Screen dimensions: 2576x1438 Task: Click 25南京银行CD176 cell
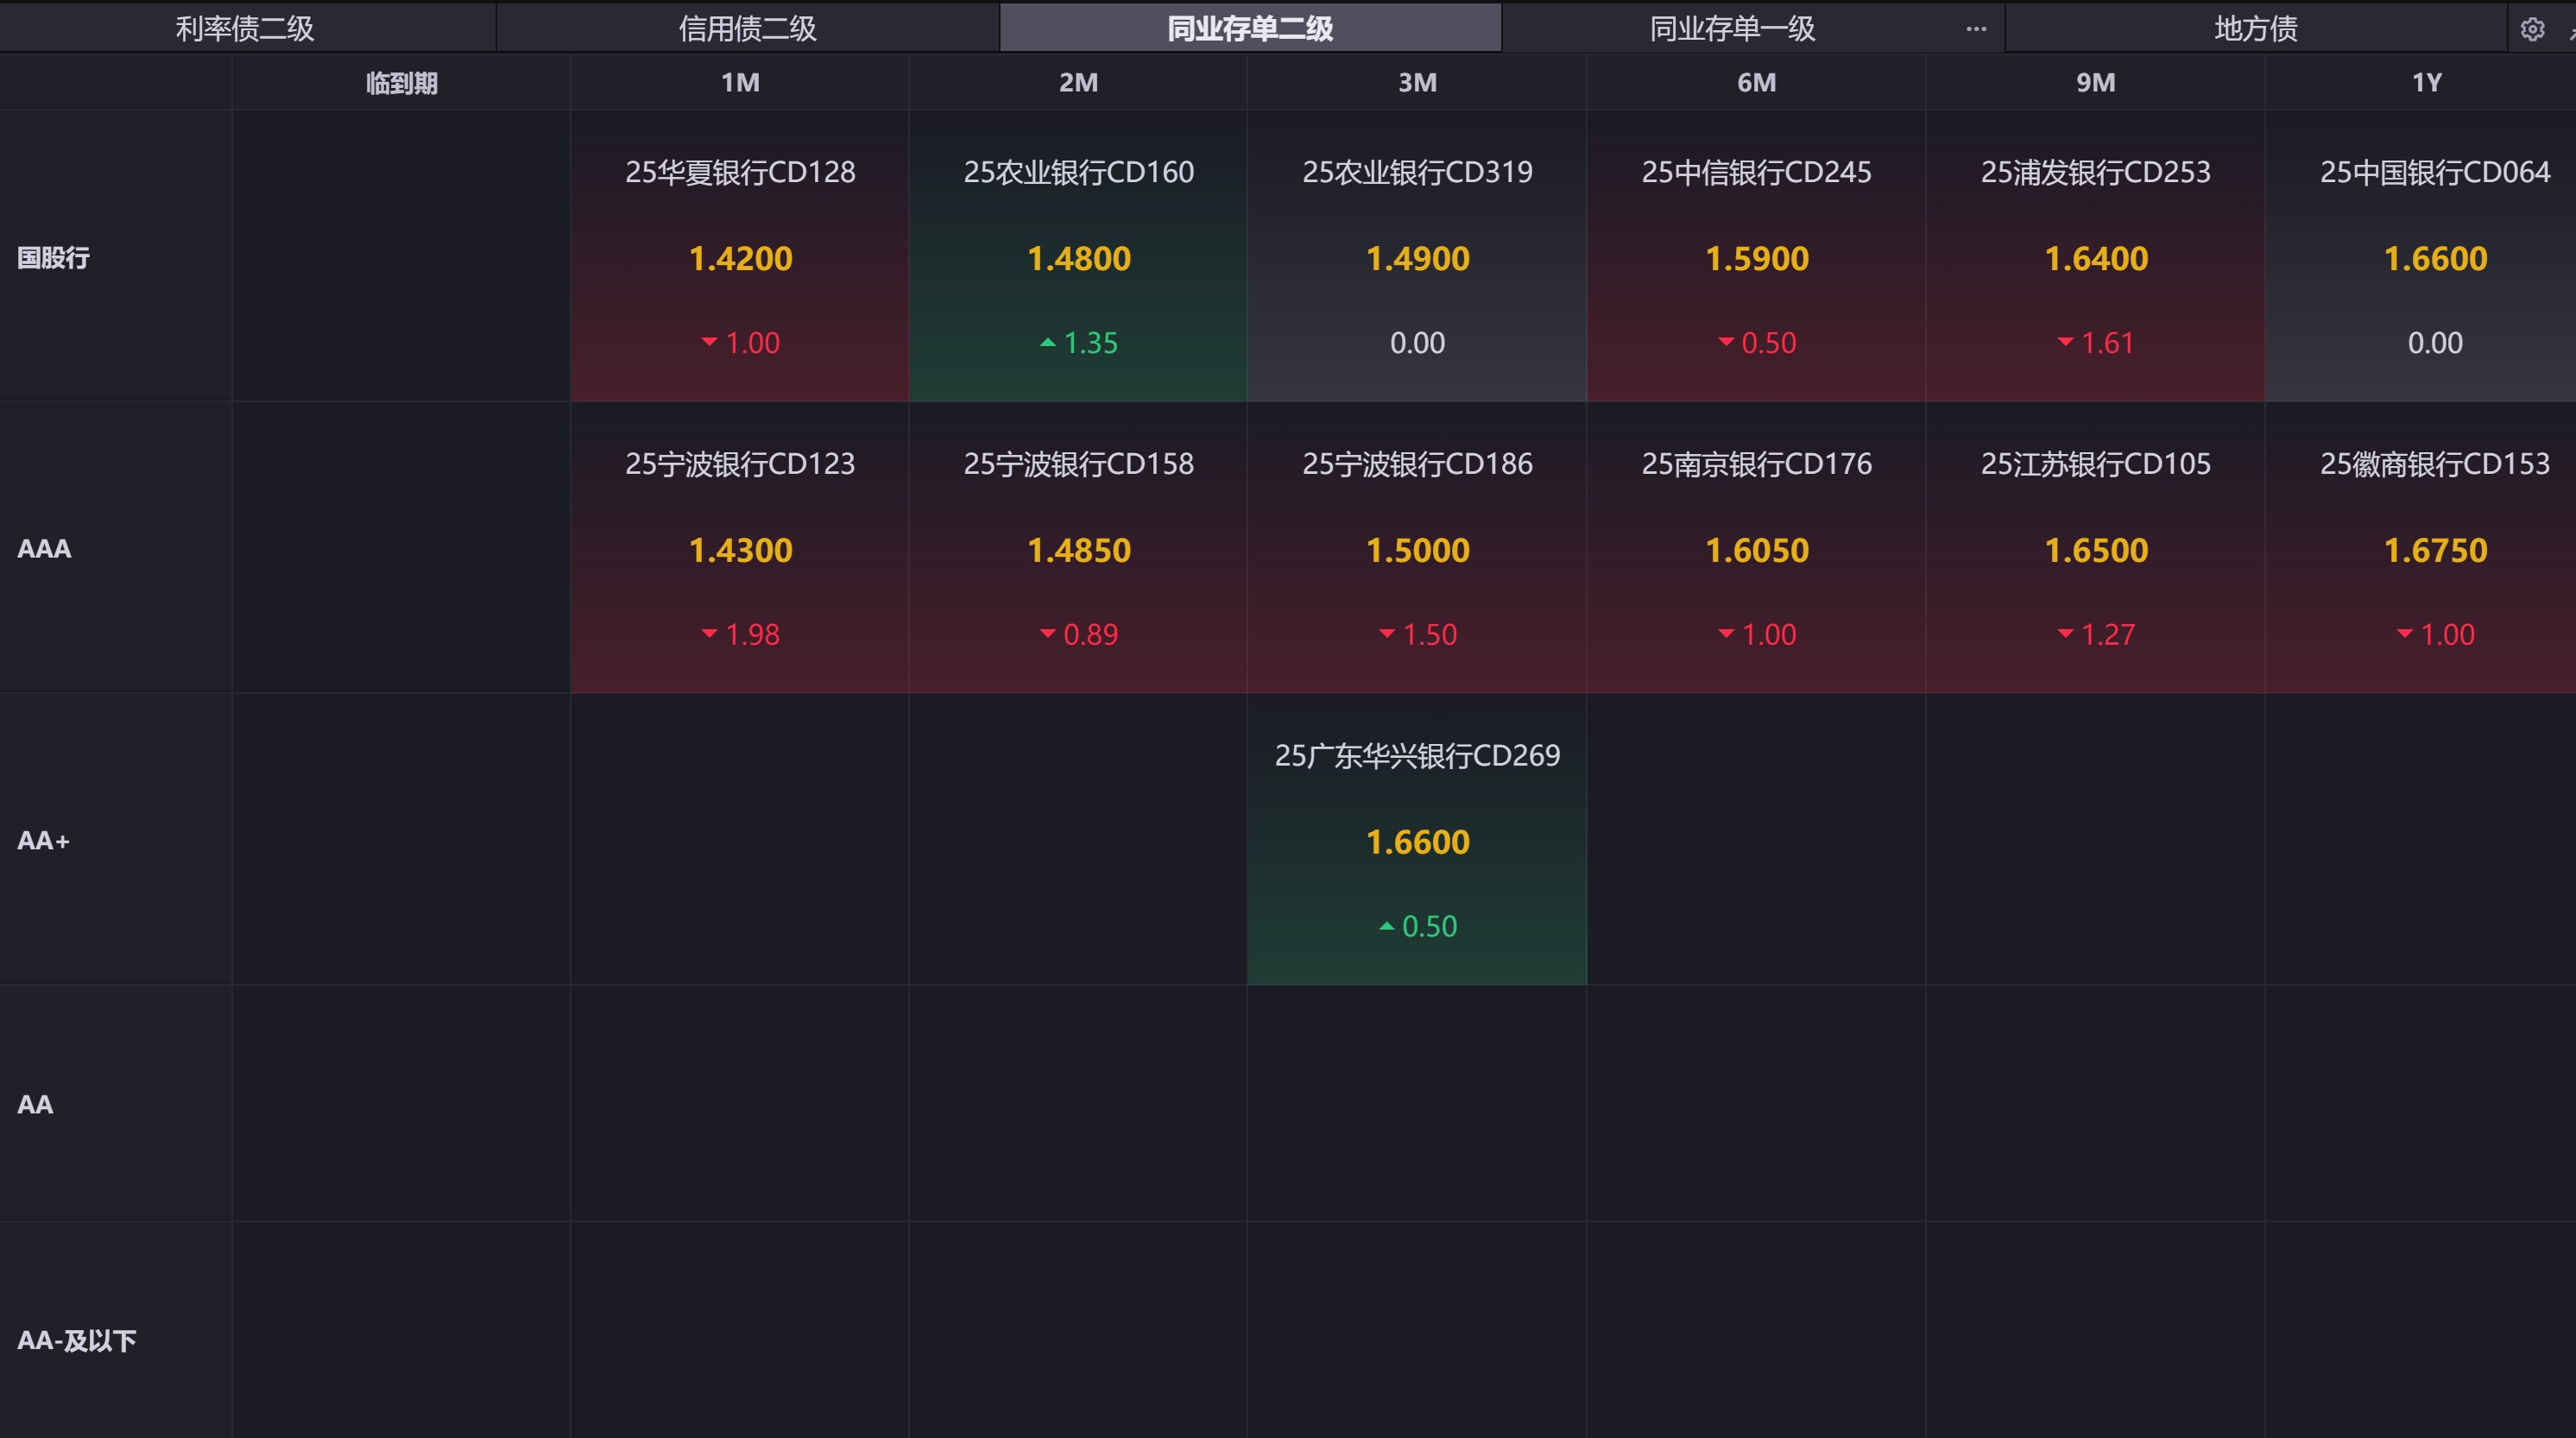1756,548
